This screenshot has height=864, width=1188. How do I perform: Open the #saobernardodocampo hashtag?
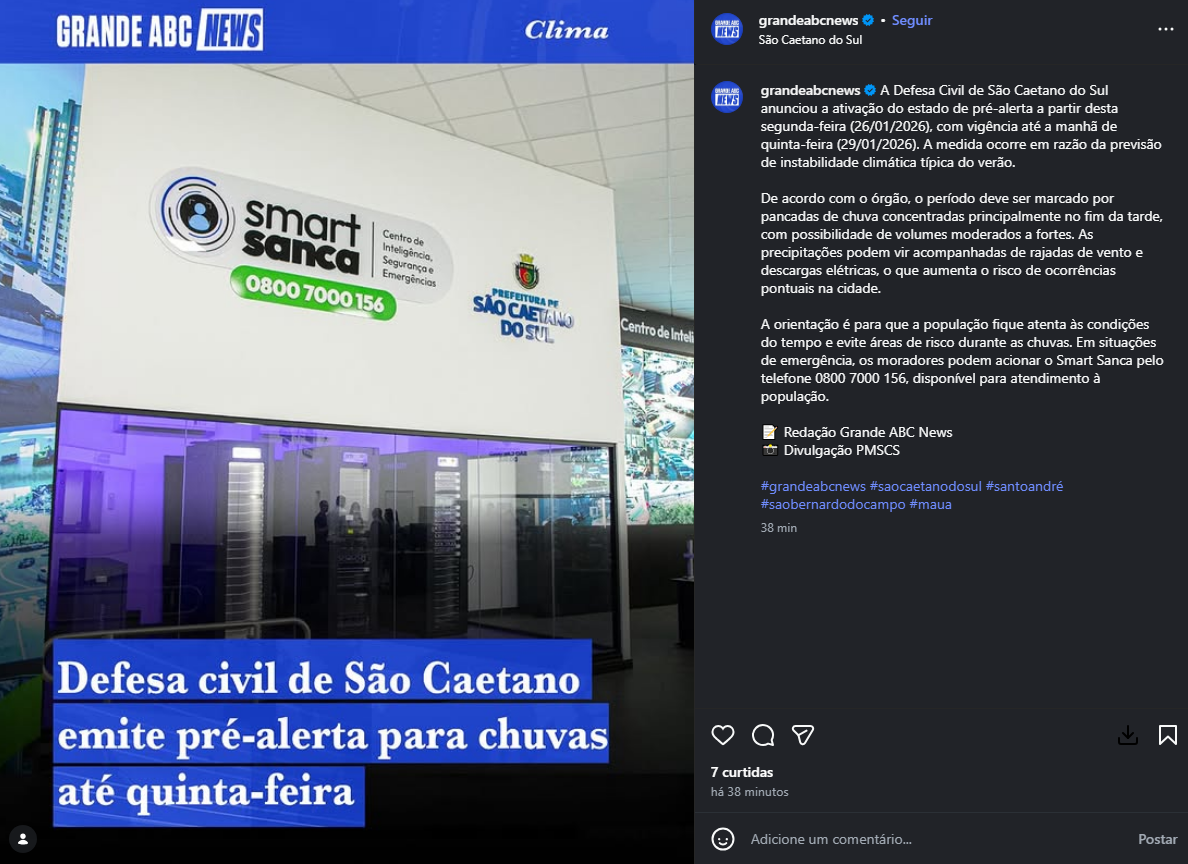[x=833, y=504]
